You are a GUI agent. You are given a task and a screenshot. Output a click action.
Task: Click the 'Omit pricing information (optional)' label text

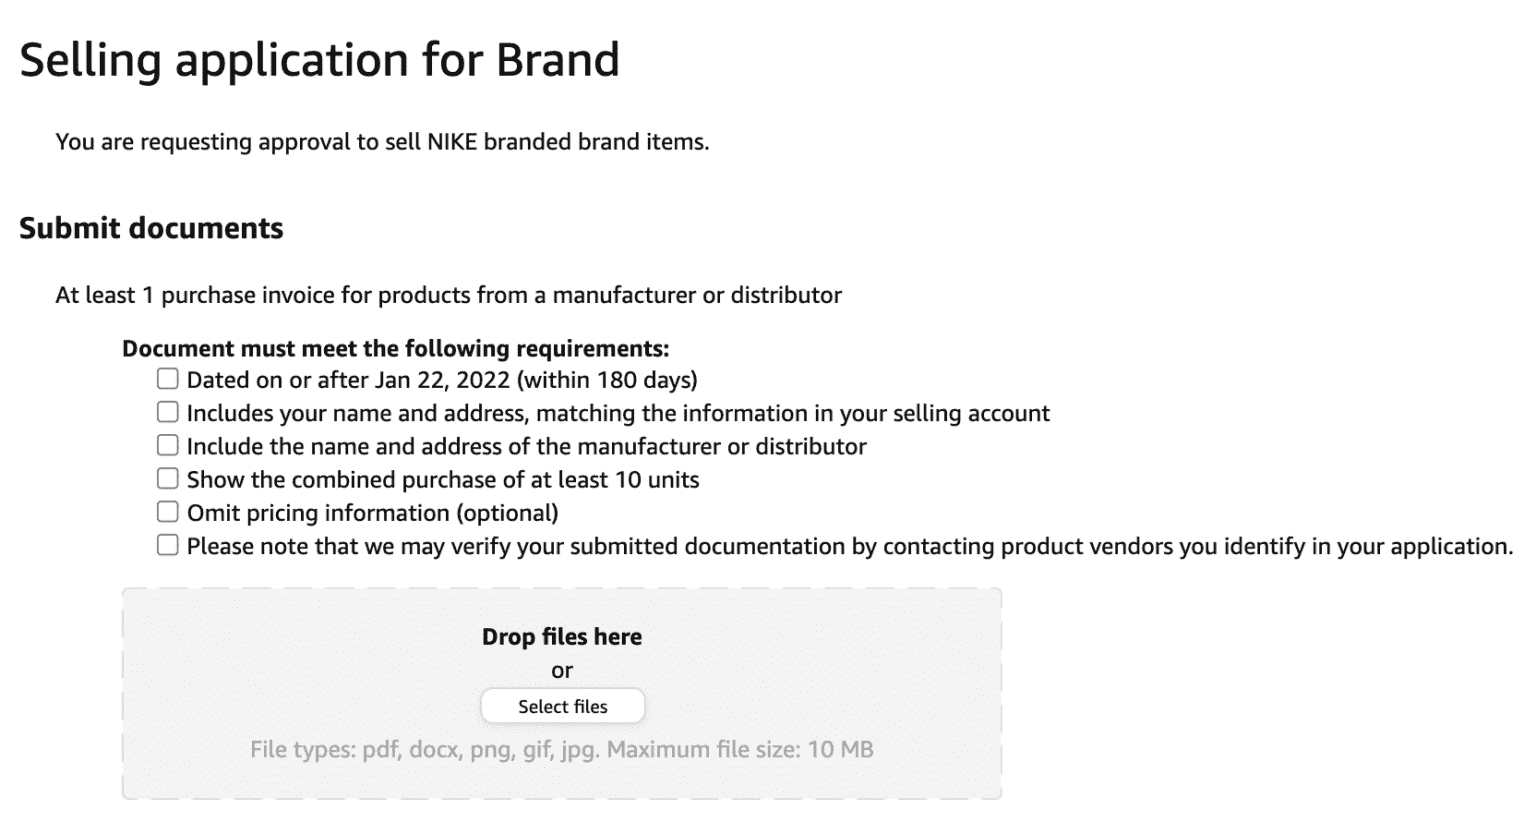[x=372, y=513]
